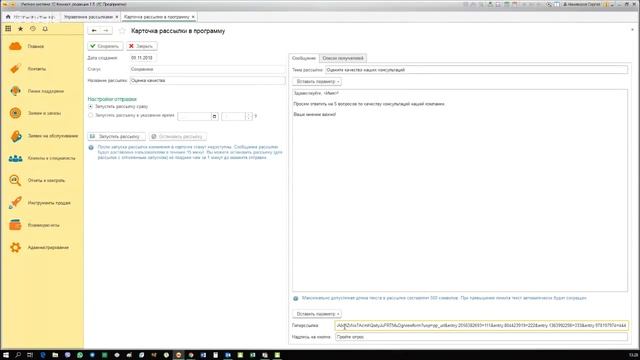Viewport: 640px width, 360px height.
Task: Open the notifications bell icon
Action: click(x=45, y=29)
